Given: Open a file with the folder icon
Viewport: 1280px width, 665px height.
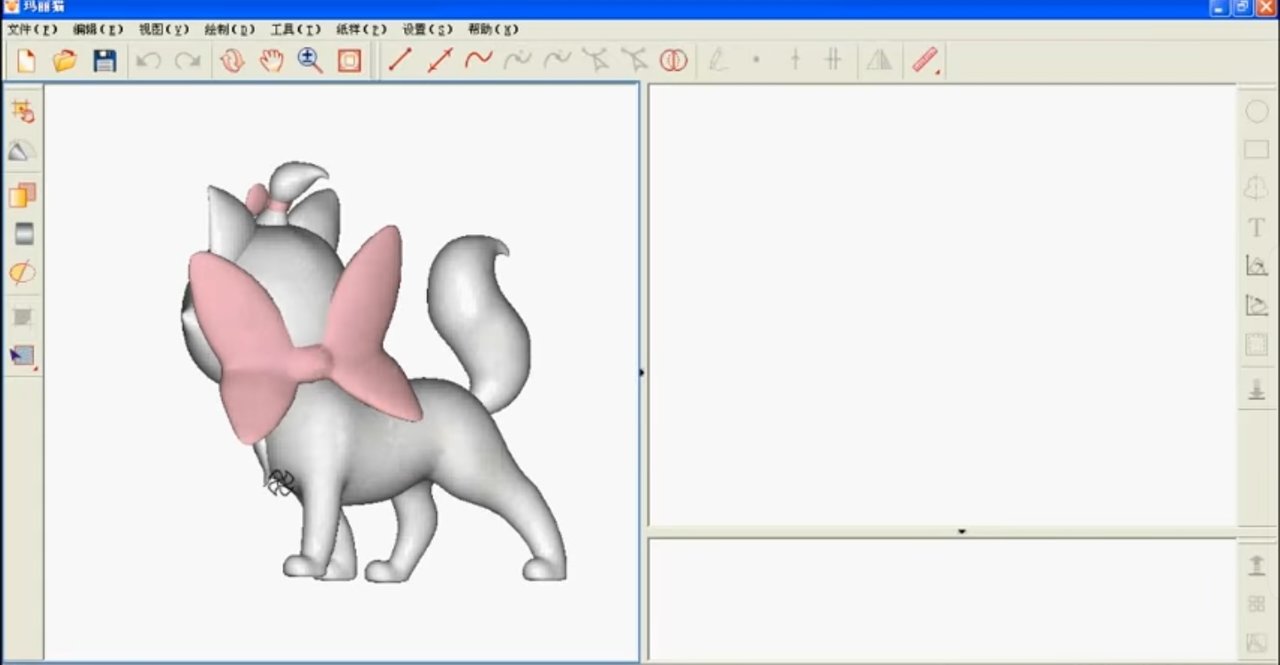Looking at the screenshot, I should tap(65, 61).
